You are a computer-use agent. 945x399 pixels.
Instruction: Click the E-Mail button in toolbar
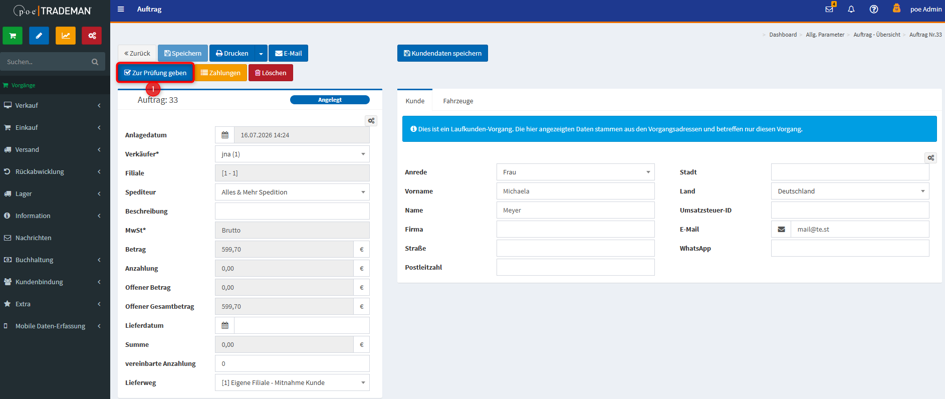pos(289,53)
